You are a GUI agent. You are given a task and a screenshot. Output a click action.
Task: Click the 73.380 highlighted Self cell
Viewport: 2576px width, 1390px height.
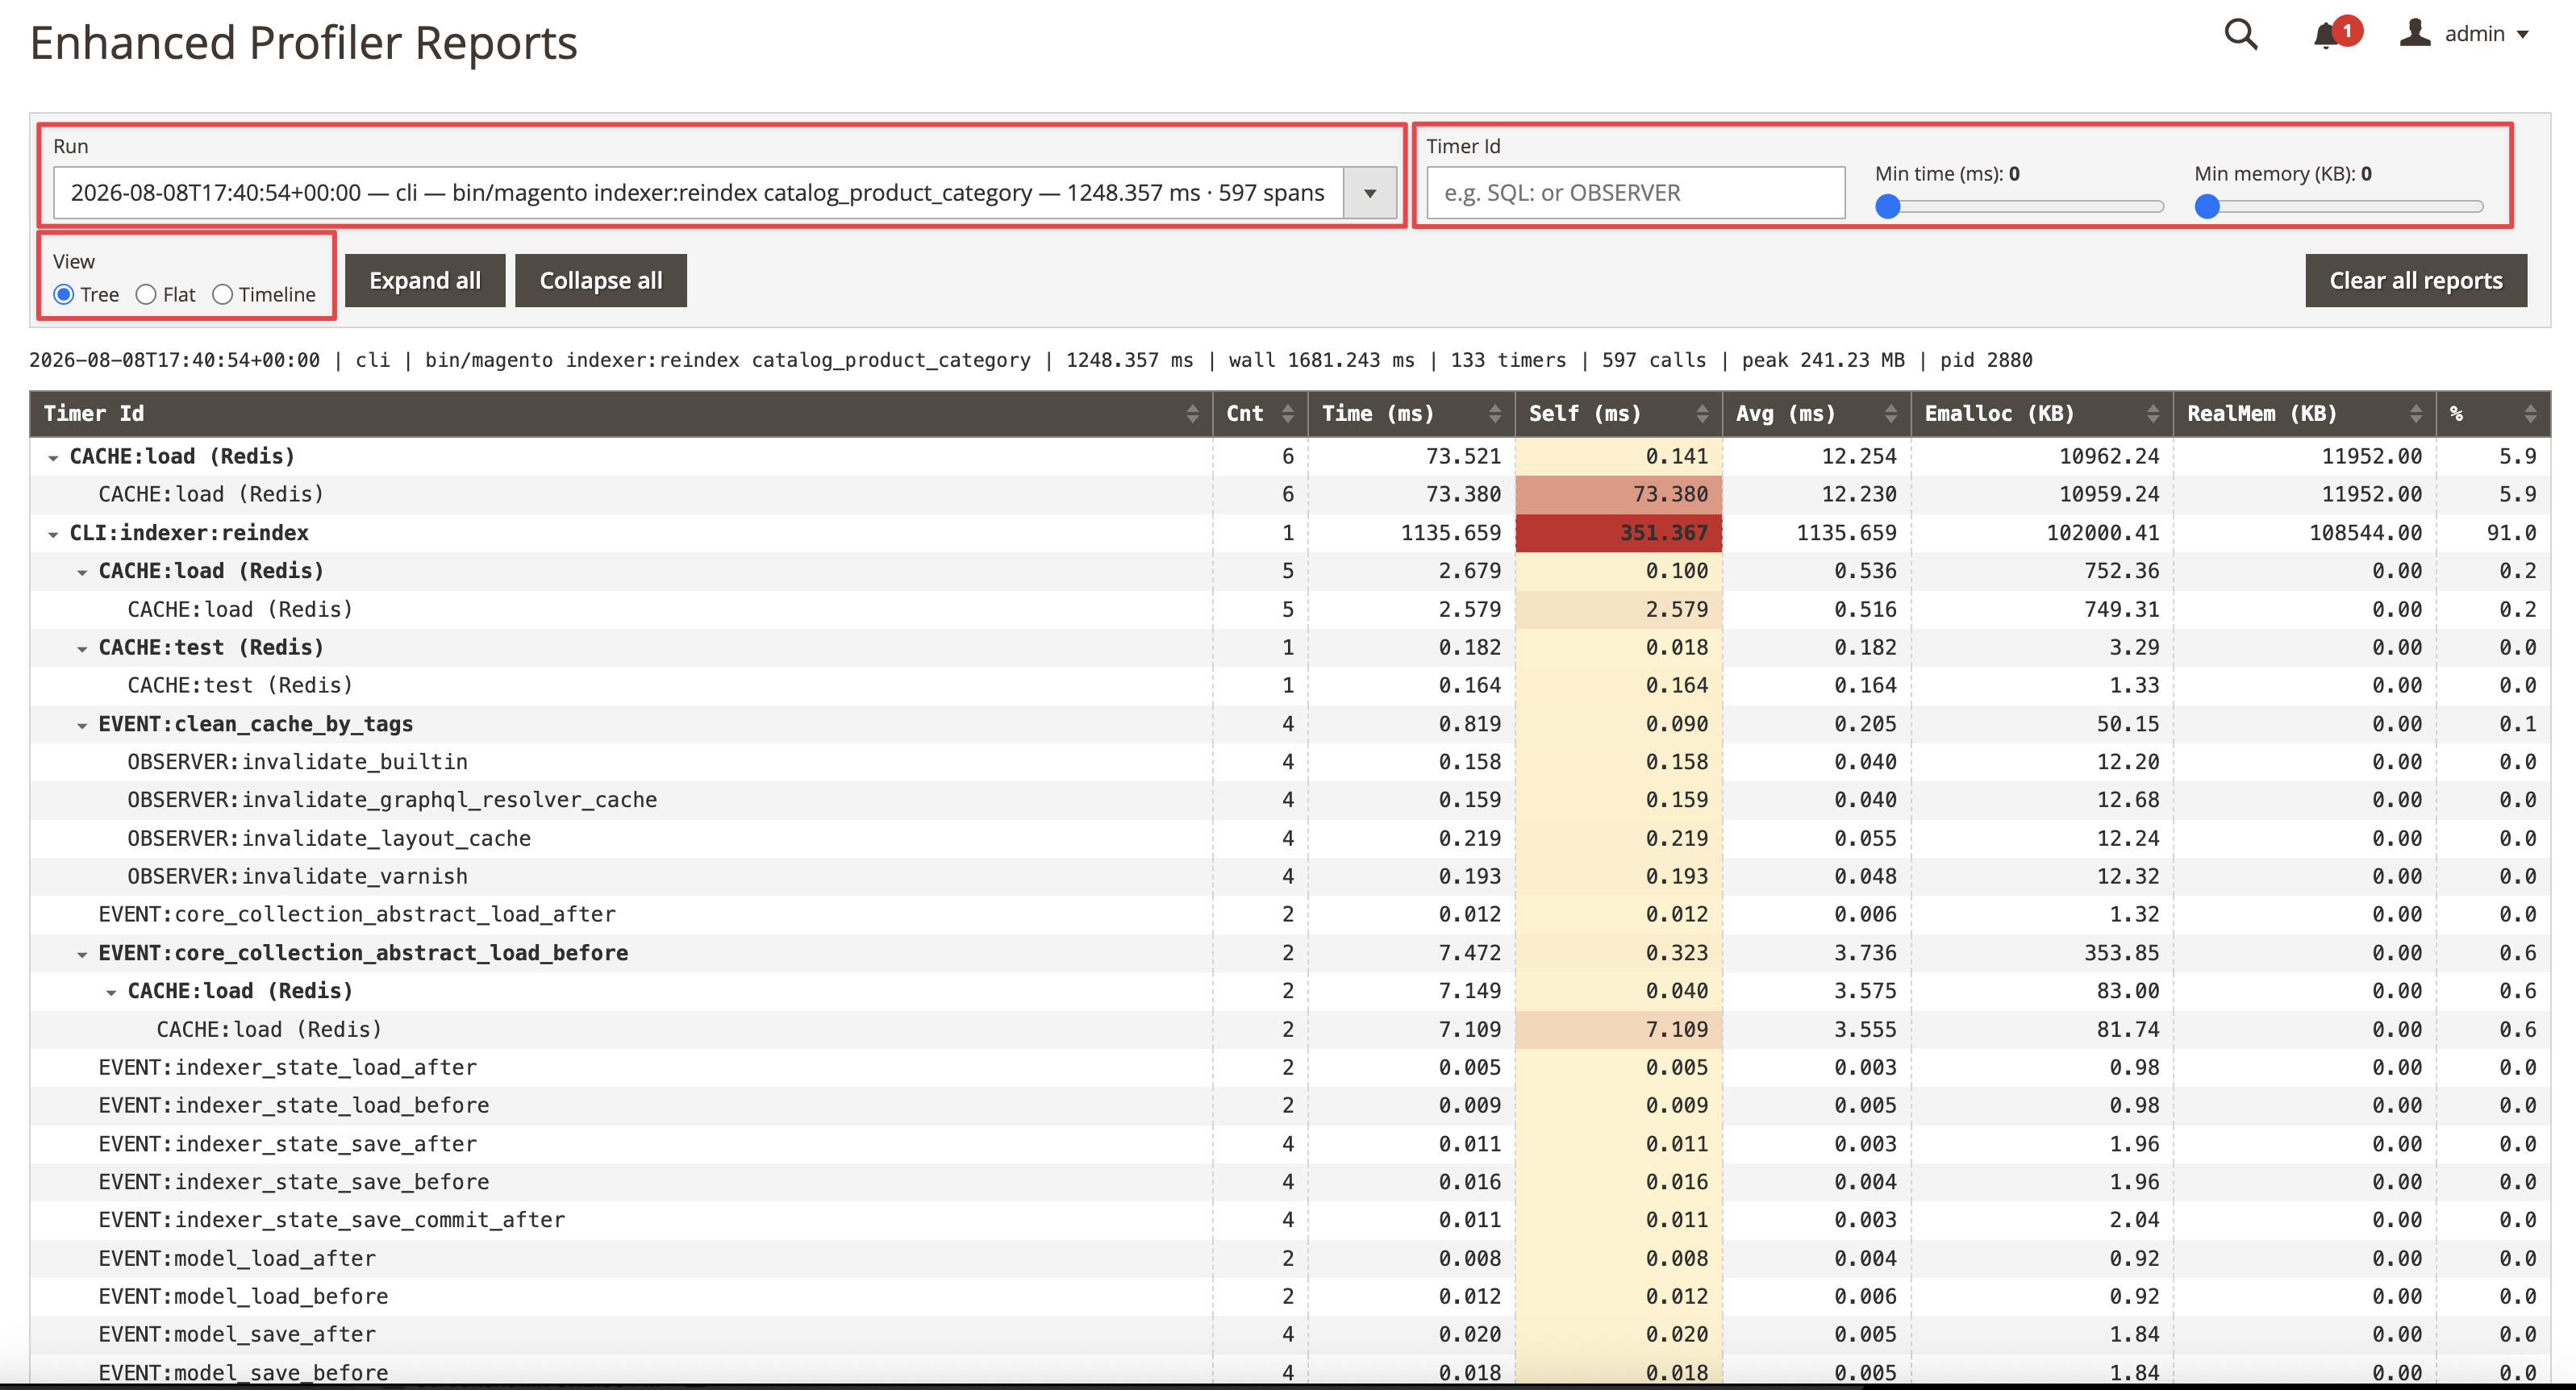1619,495
